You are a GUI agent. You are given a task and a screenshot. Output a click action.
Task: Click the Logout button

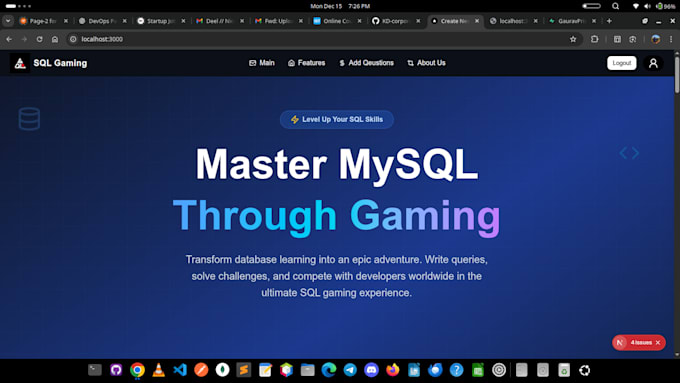(621, 63)
